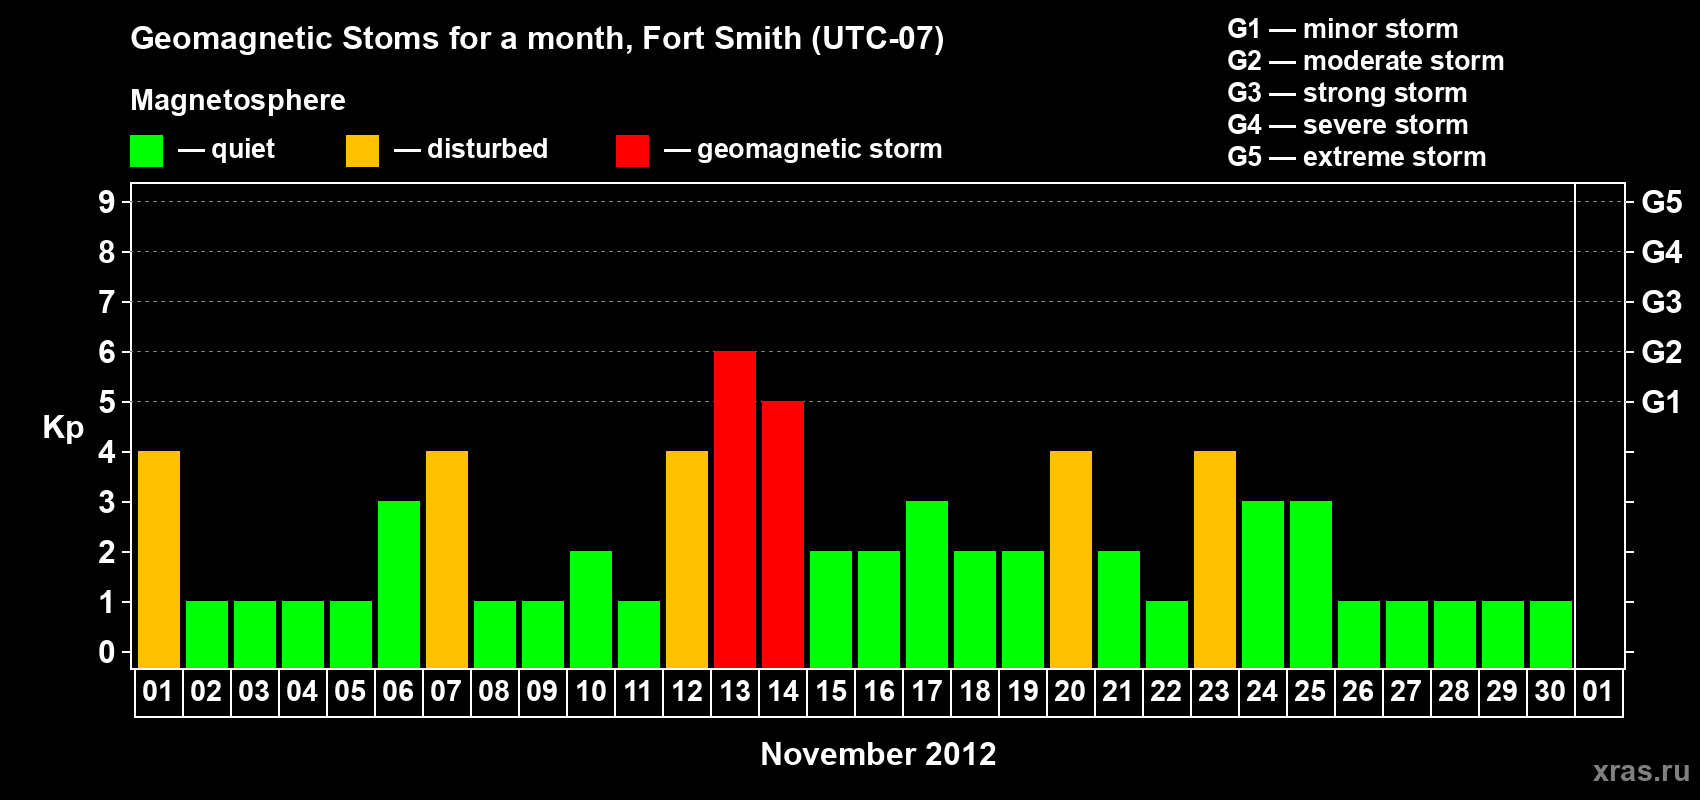Click the green bar for day 30
Screen dimensions: 1700x800
1551,634
